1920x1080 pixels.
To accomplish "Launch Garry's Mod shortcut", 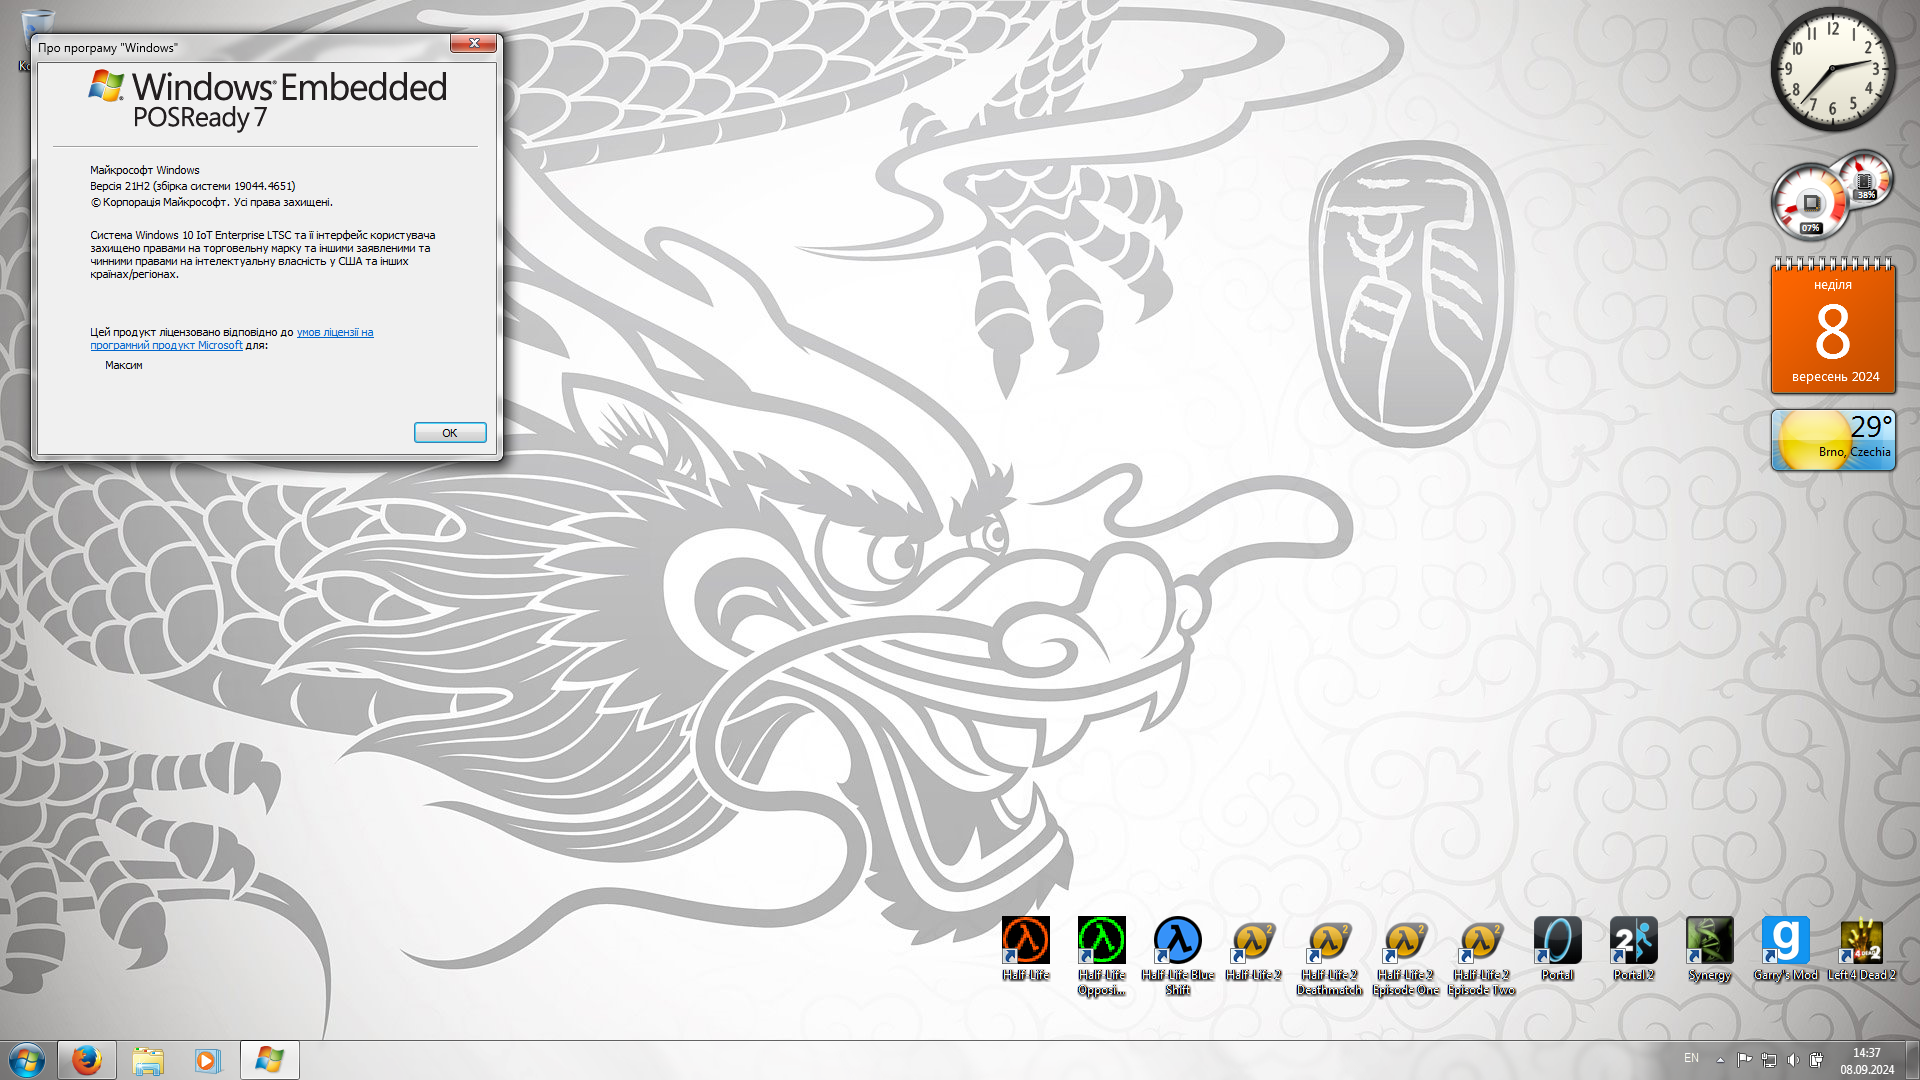I will click(1785, 942).
